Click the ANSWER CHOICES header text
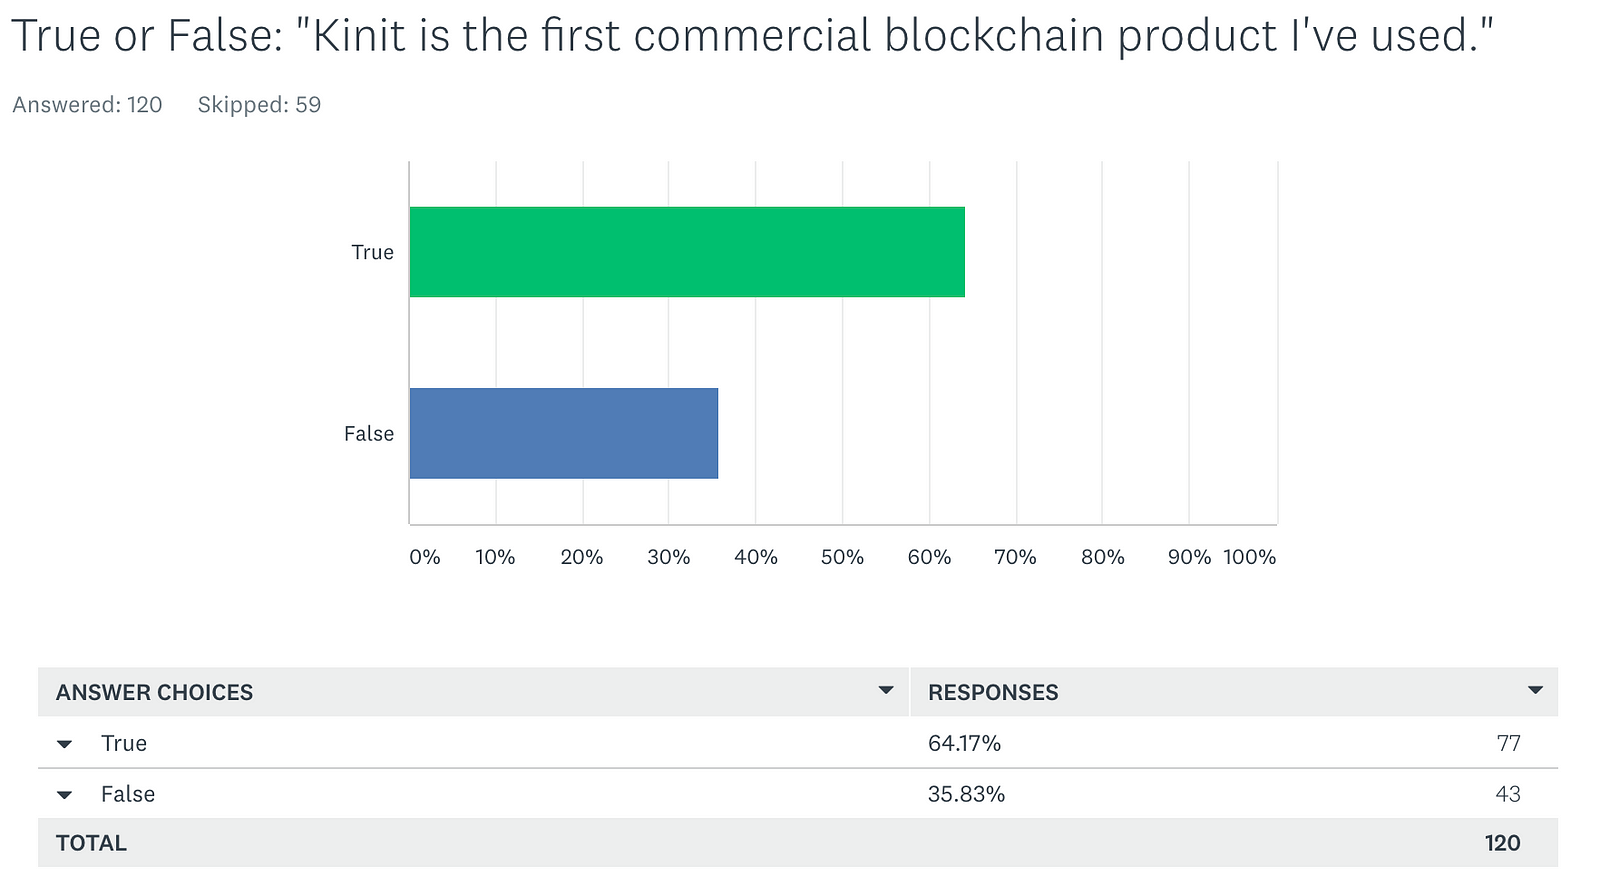This screenshot has height=894, width=1600. point(154,692)
